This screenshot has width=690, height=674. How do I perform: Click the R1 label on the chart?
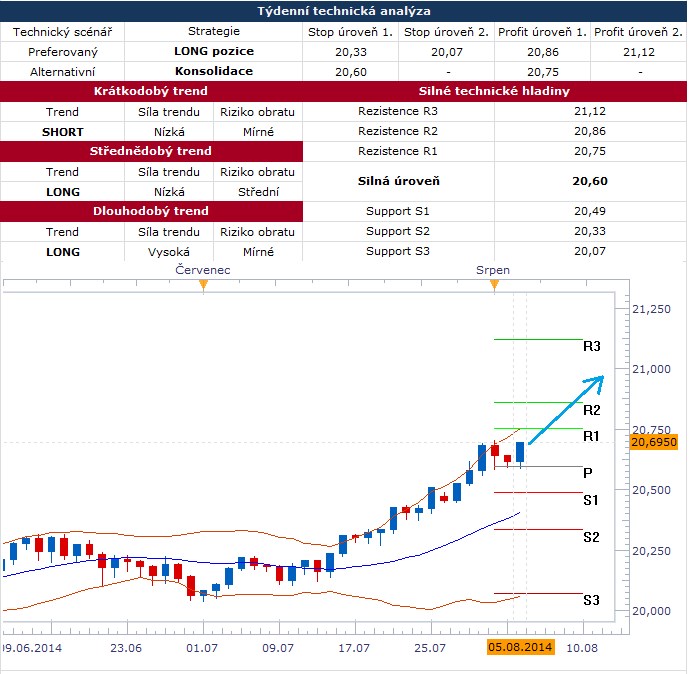click(591, 436)
